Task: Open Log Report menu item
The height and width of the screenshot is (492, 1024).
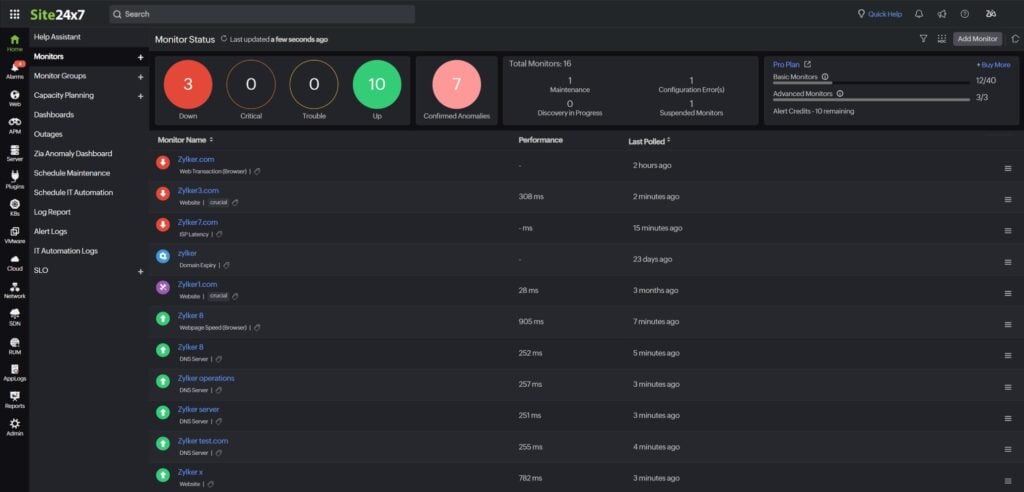Action: (x=52, y=212)
